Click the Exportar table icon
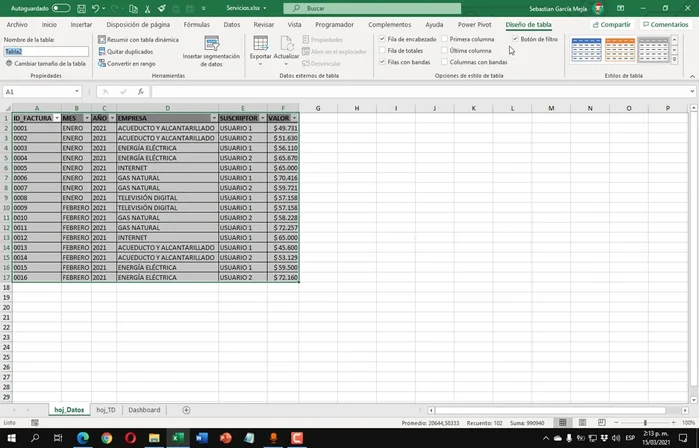The image size is (699, 448). coord(260,44)
